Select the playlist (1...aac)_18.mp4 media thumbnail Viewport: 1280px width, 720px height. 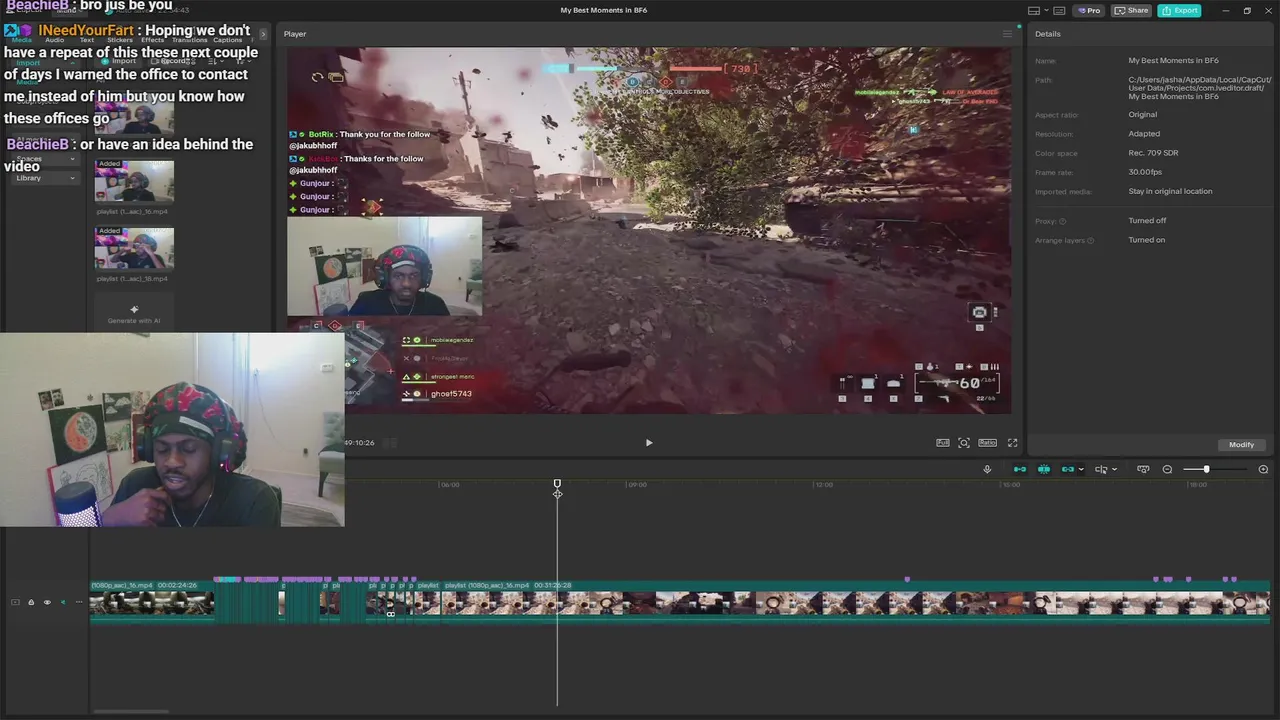point(134,249)
